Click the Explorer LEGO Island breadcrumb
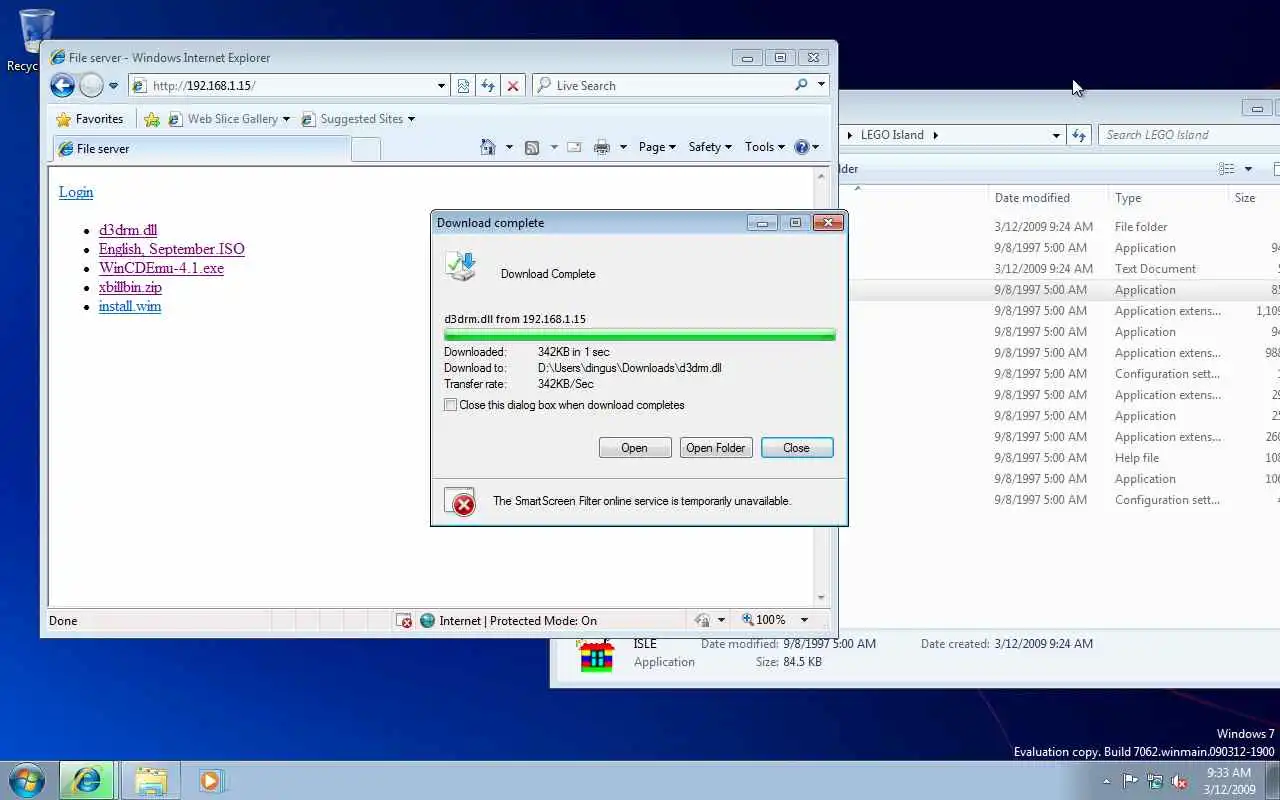This screenshot has height=800, width=1280. click(893, 135)
